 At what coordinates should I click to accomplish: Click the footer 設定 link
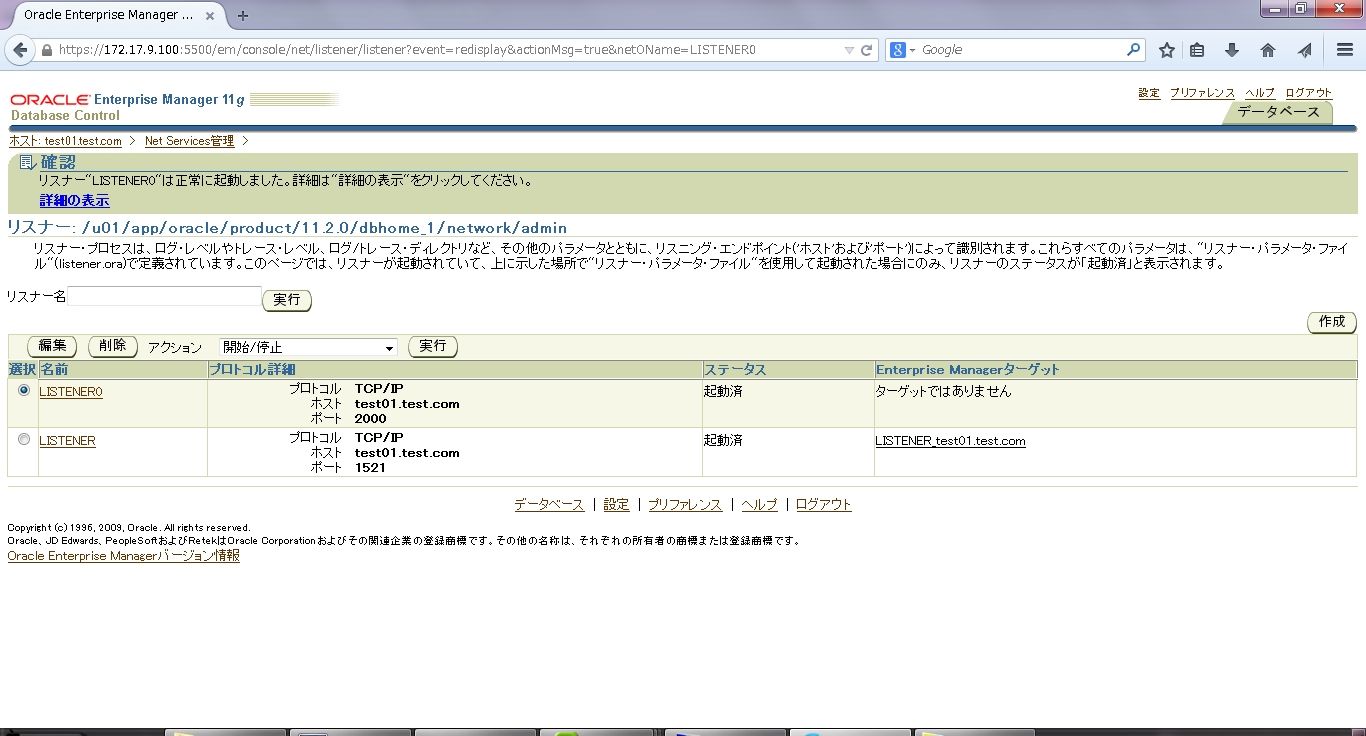point(617,505)
